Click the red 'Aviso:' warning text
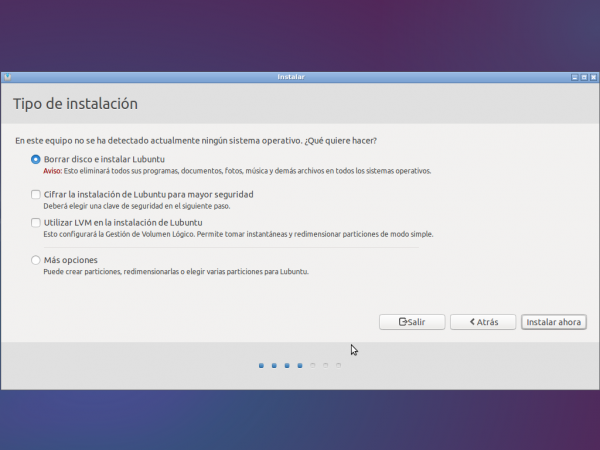600x450 pixels. [x=52, y=171]
